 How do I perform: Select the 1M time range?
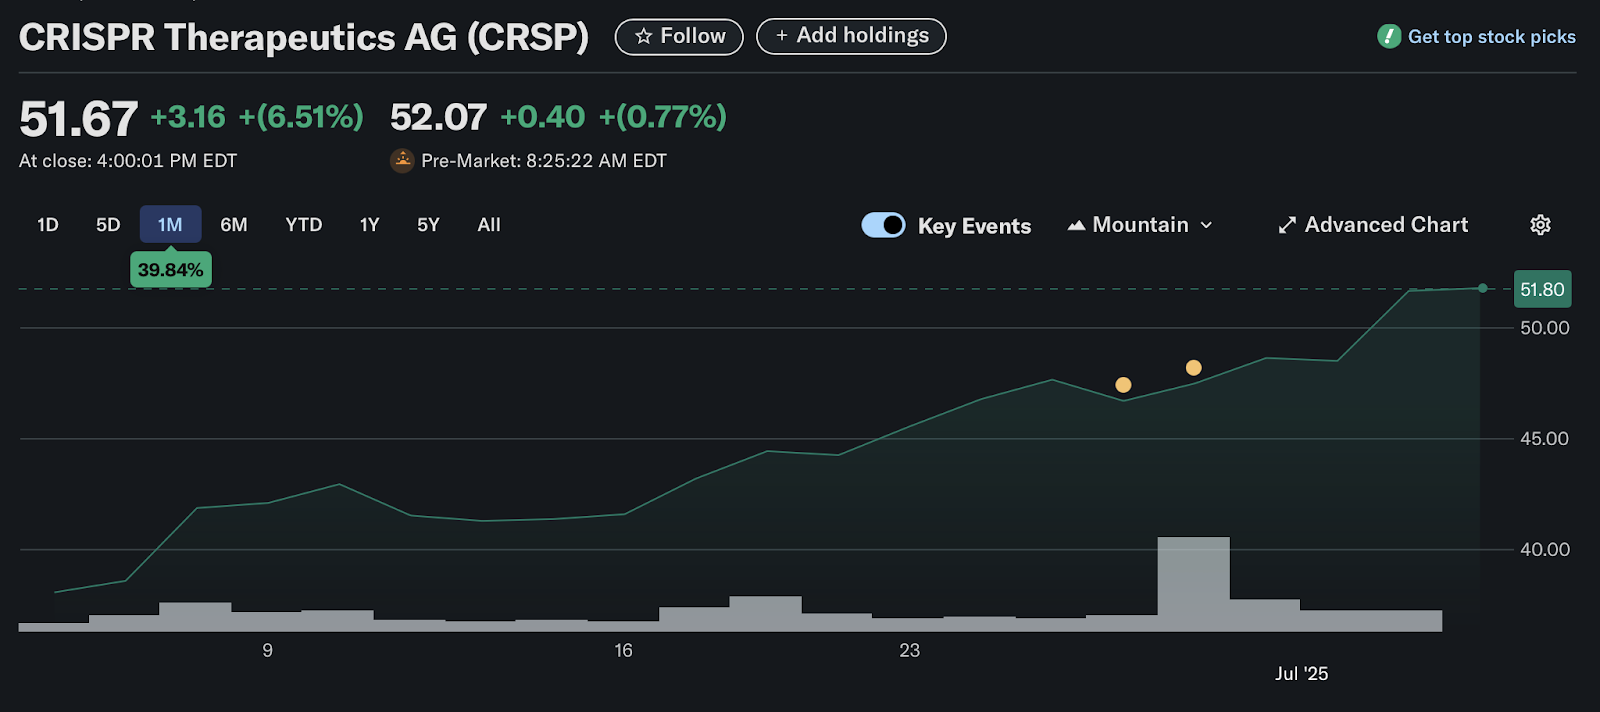pyautogui.click(x=170, y=225)
